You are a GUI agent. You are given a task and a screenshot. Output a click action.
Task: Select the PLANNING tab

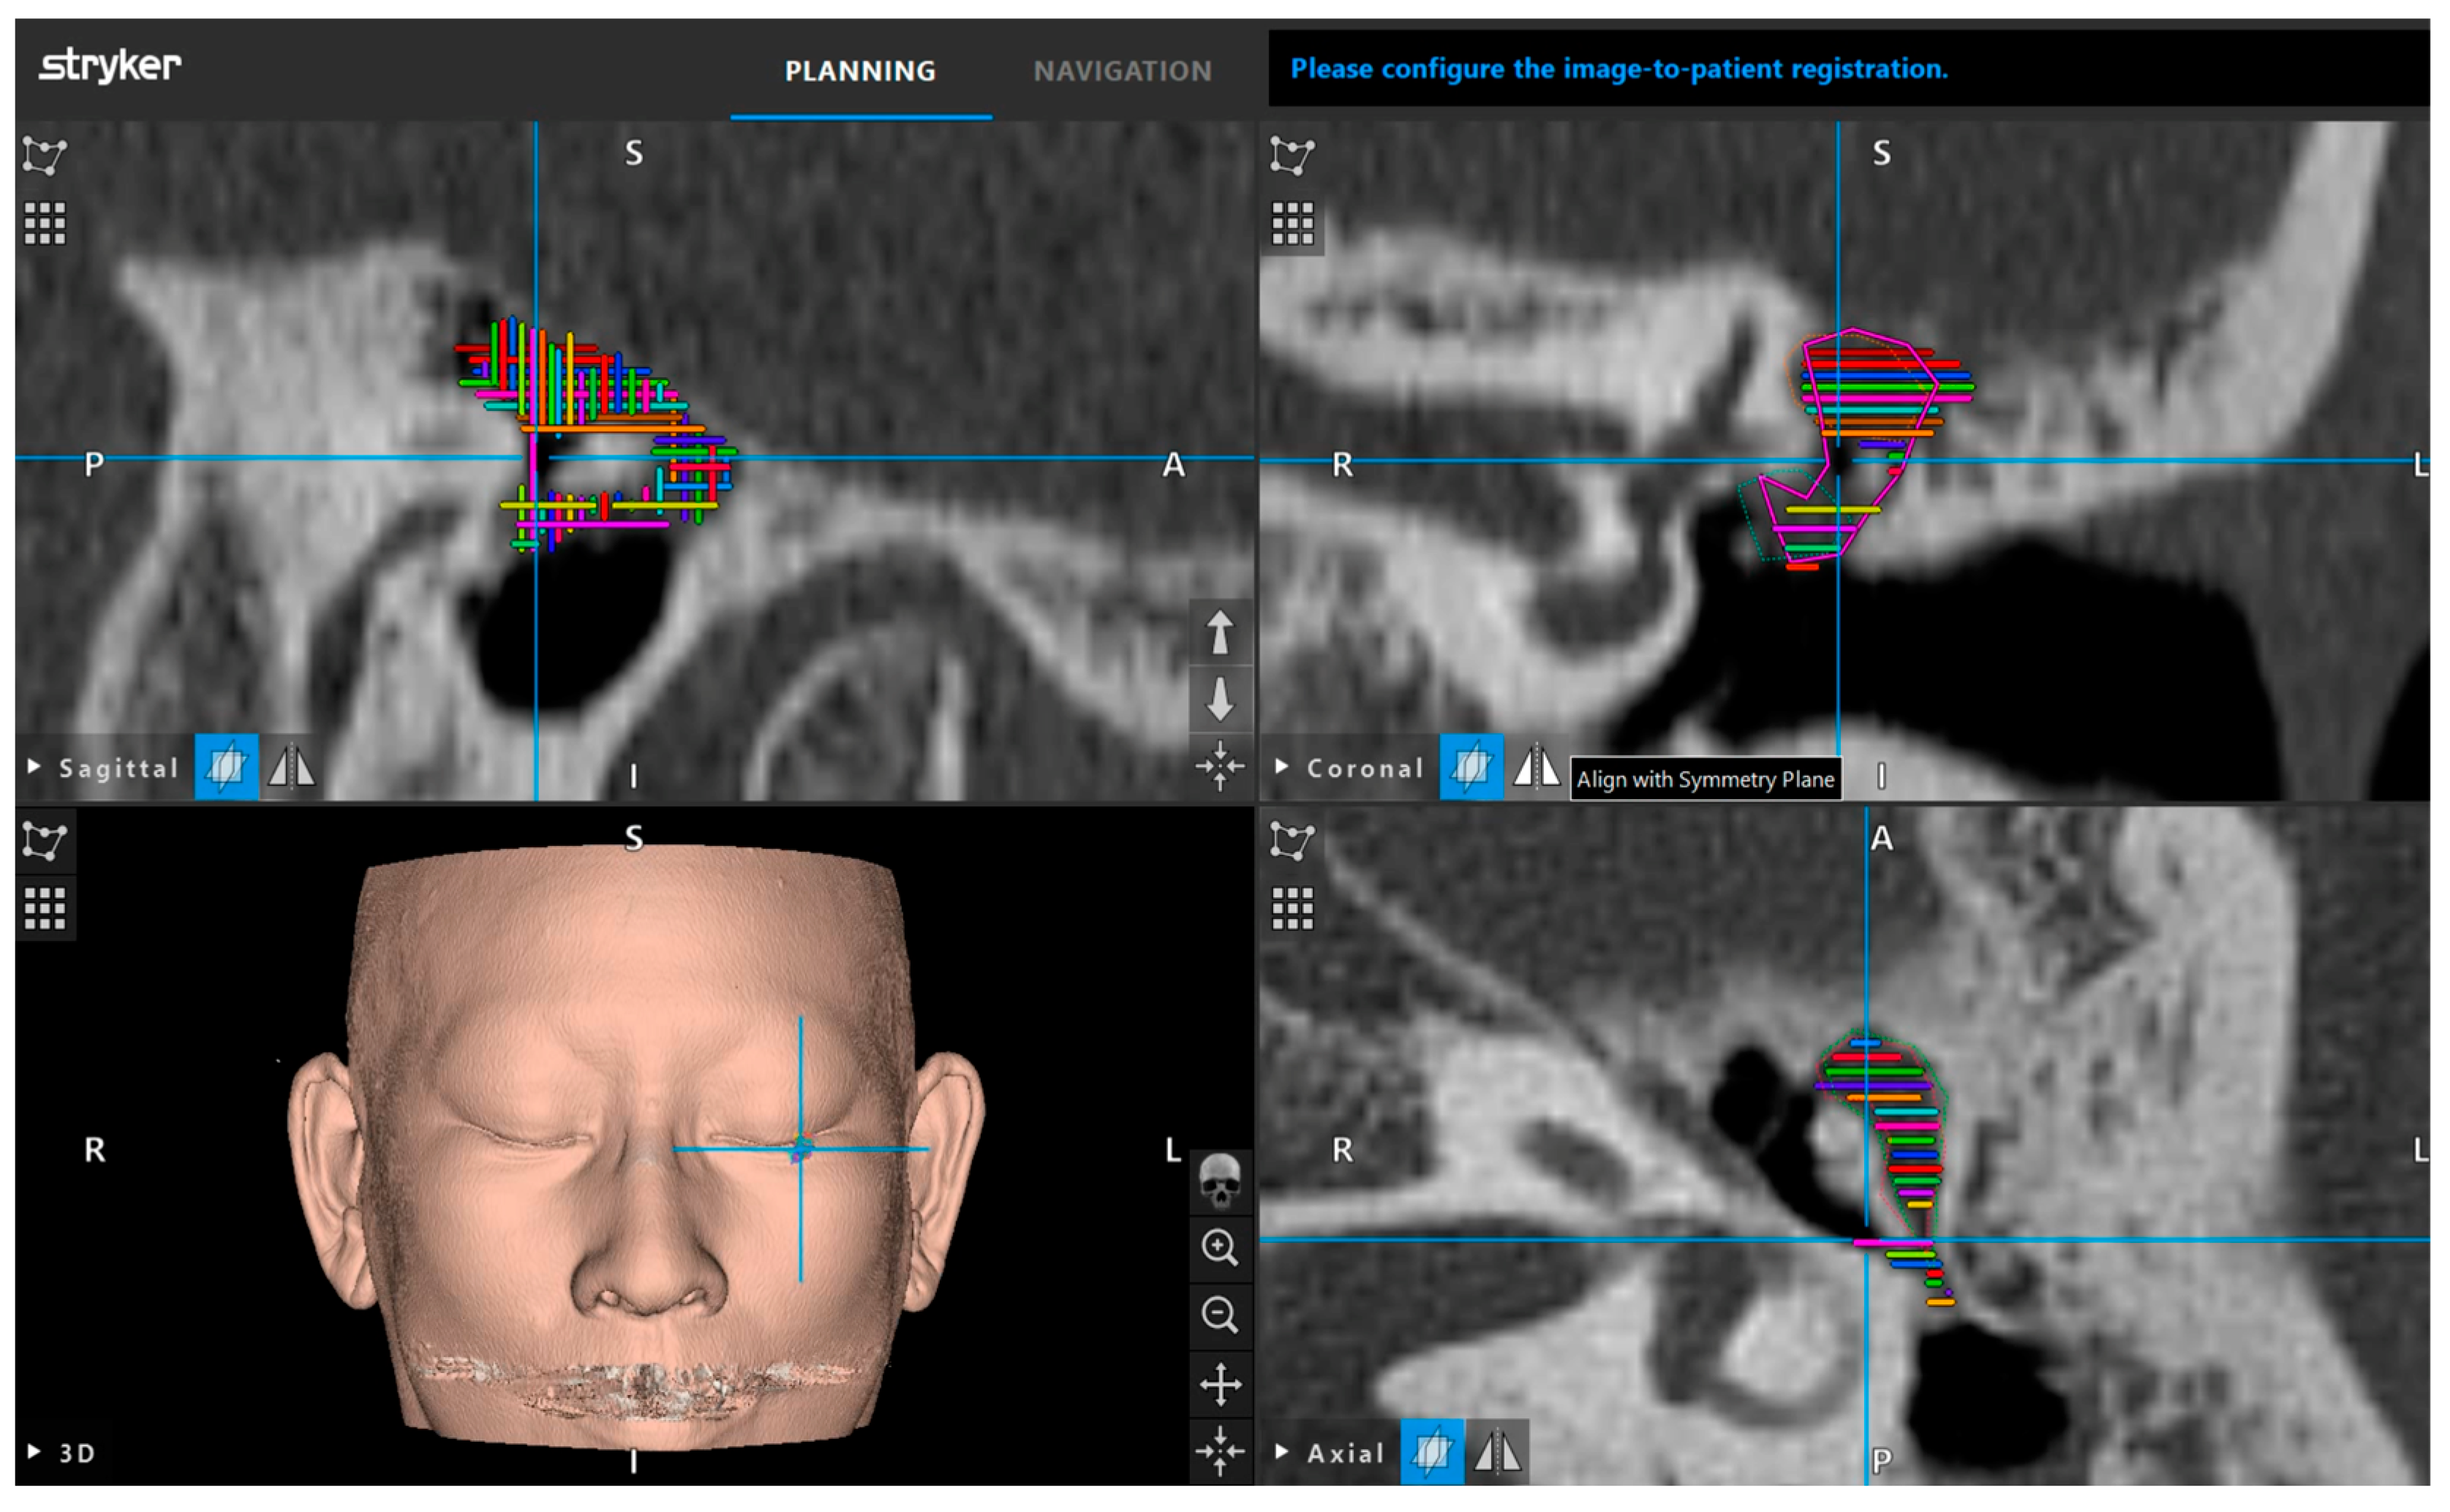pos(860,71)
